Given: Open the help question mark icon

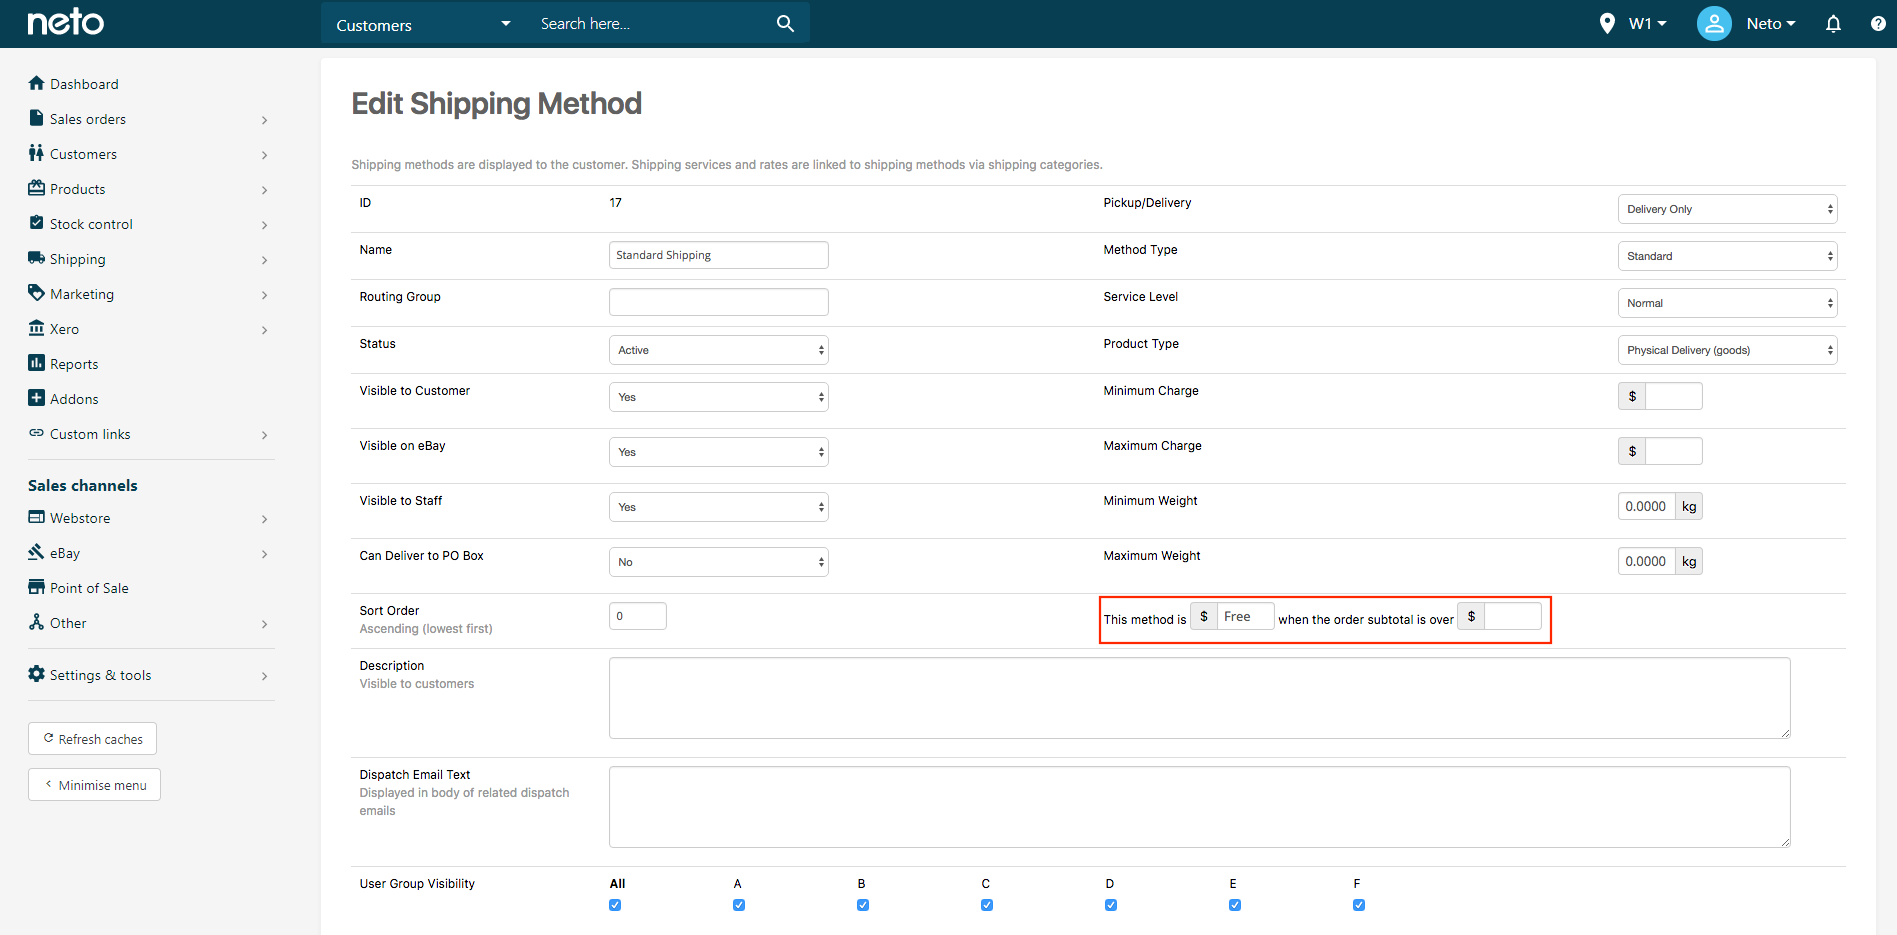Looking at the screenshot, I should [1878, 23].
